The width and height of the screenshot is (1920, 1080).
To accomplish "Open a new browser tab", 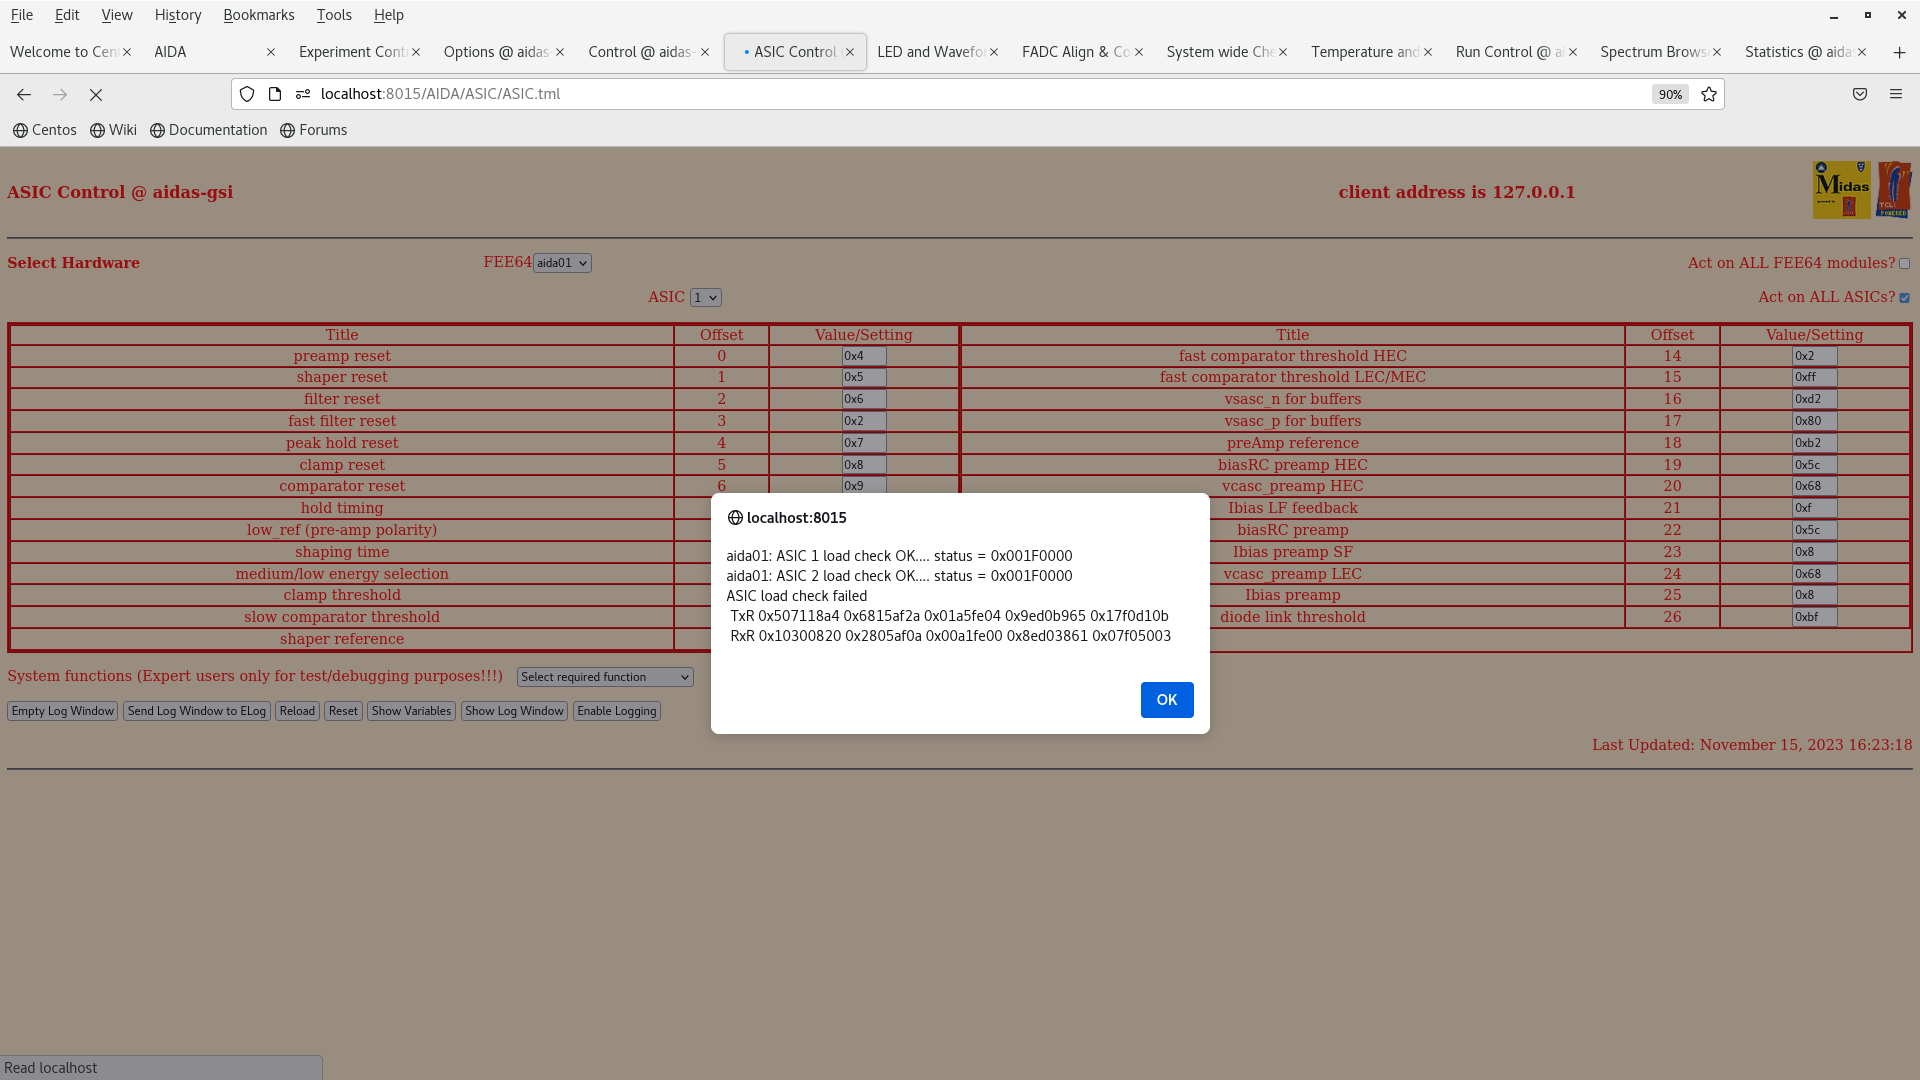I will [x=1899, y=52].
